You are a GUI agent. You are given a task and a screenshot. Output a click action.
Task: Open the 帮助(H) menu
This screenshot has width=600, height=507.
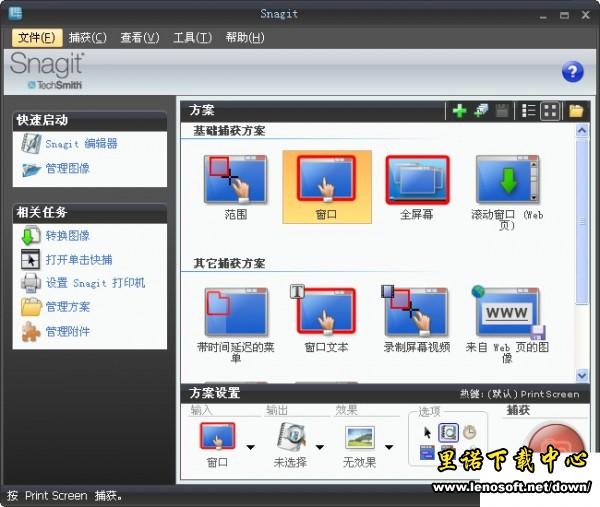[245, 37]
